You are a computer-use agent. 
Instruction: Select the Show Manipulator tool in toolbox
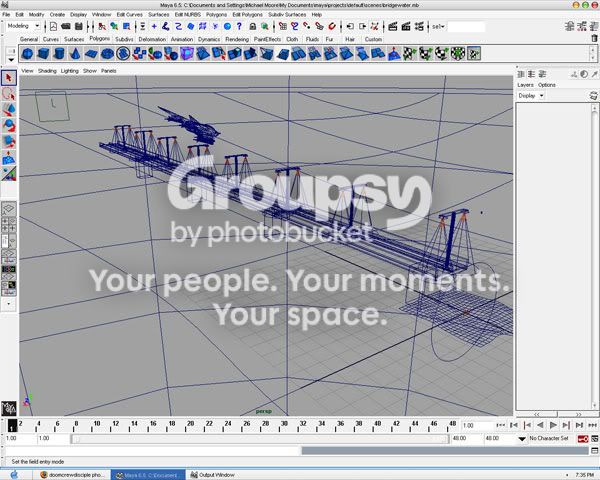coord(9,174)
